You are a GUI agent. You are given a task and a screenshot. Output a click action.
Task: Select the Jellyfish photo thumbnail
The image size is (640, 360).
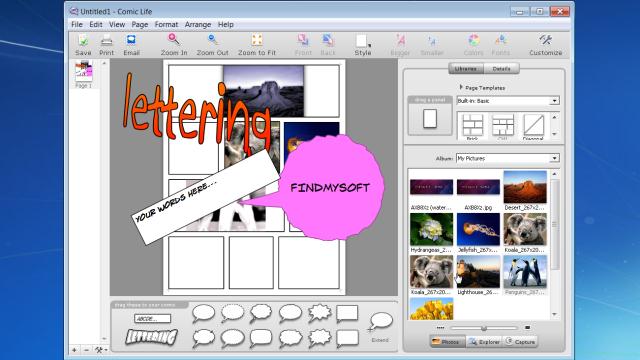pos(478,229)
